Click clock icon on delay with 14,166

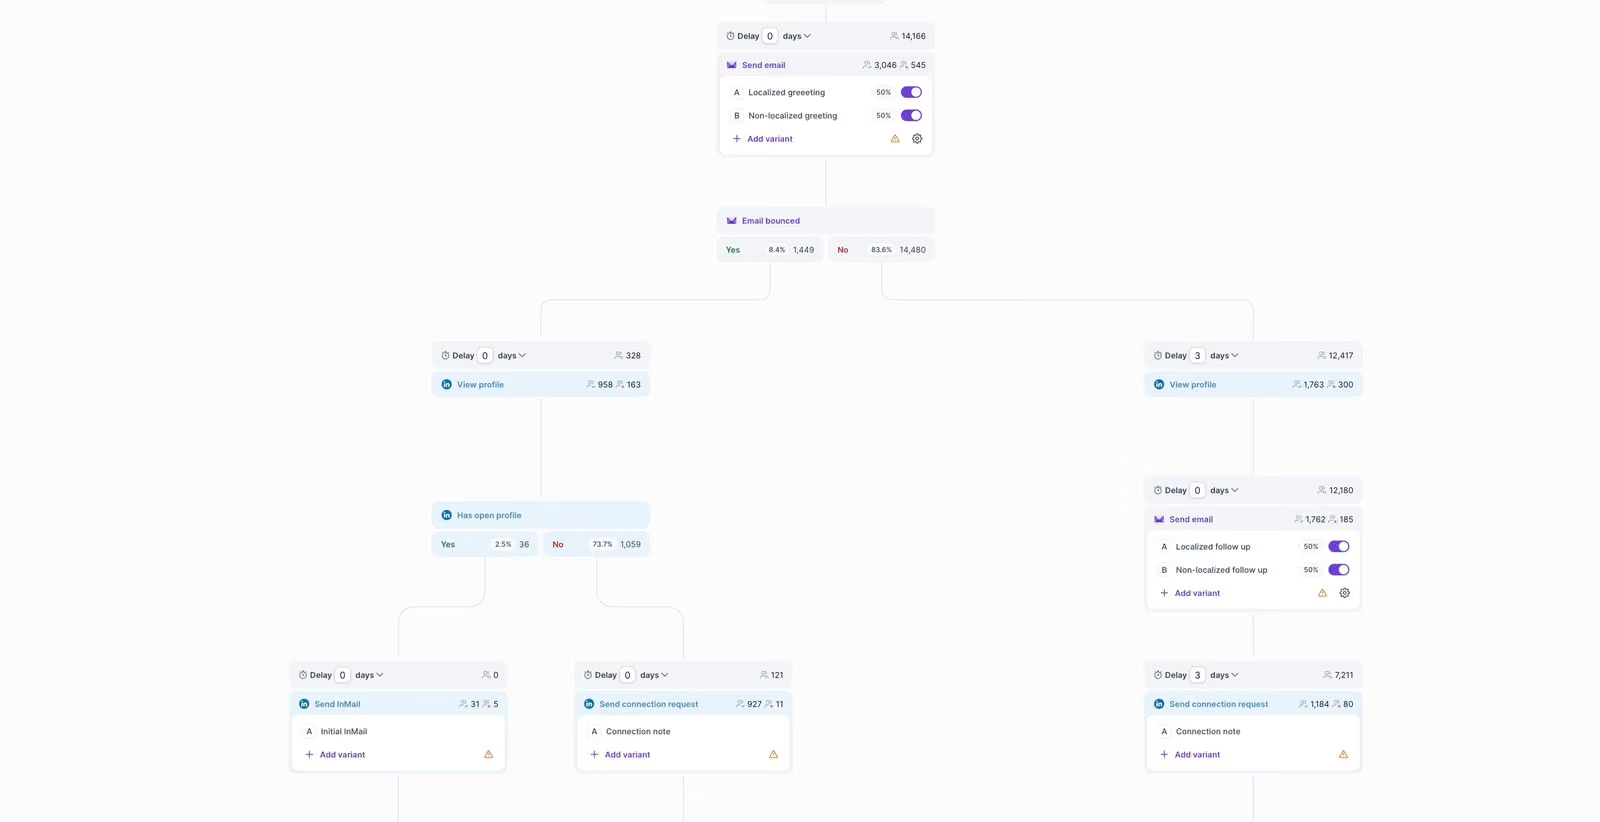(x=730, y=36)
